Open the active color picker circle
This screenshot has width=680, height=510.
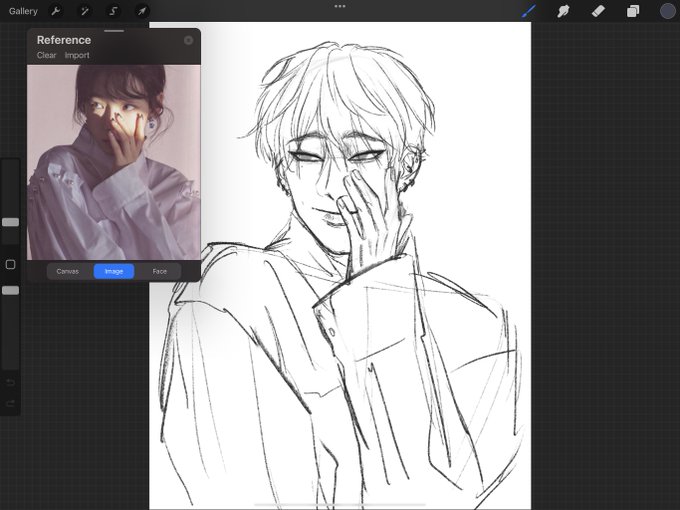668,11
